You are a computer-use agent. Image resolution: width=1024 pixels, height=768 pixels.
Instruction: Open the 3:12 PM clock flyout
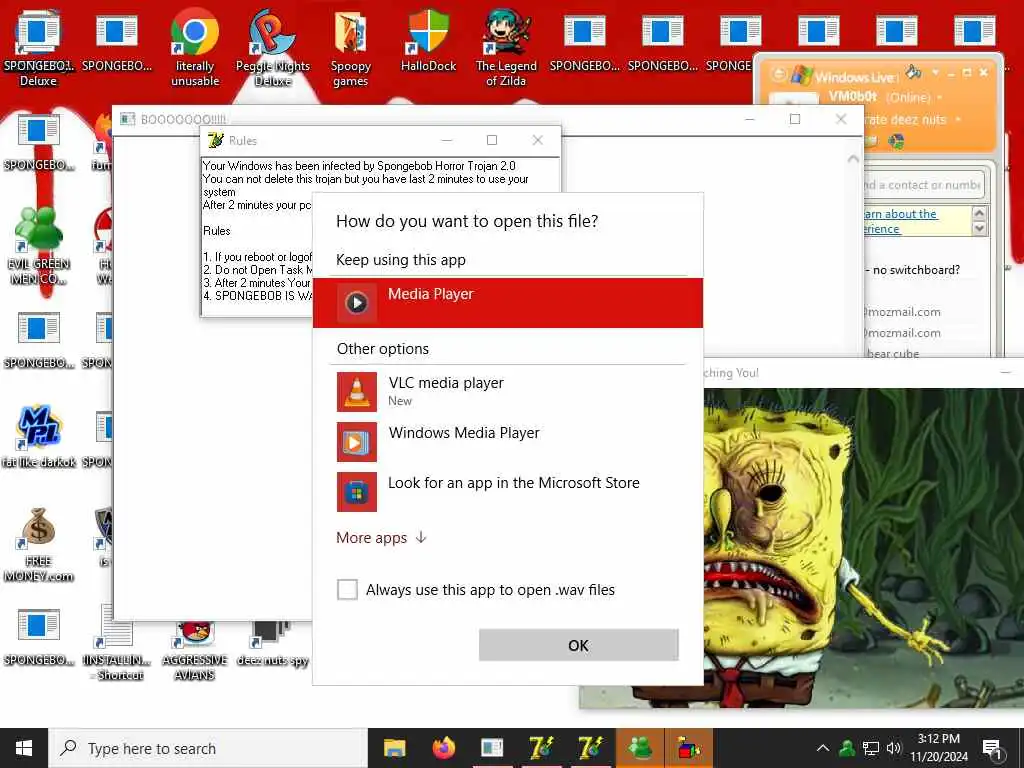938,748
